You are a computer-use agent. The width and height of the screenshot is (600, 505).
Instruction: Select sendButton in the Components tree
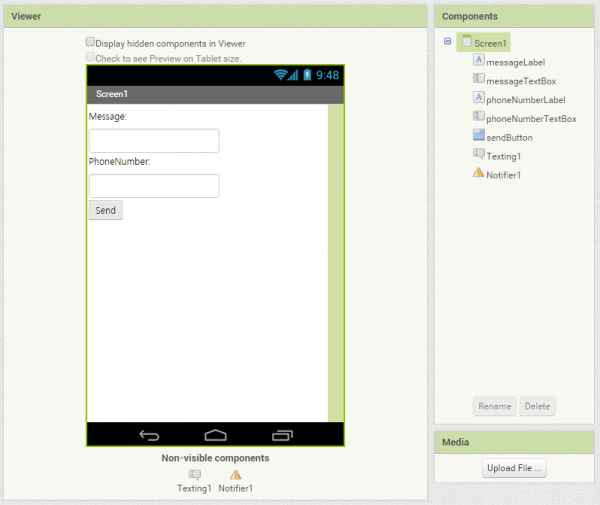pyautogui.click(x=509, y=138)
